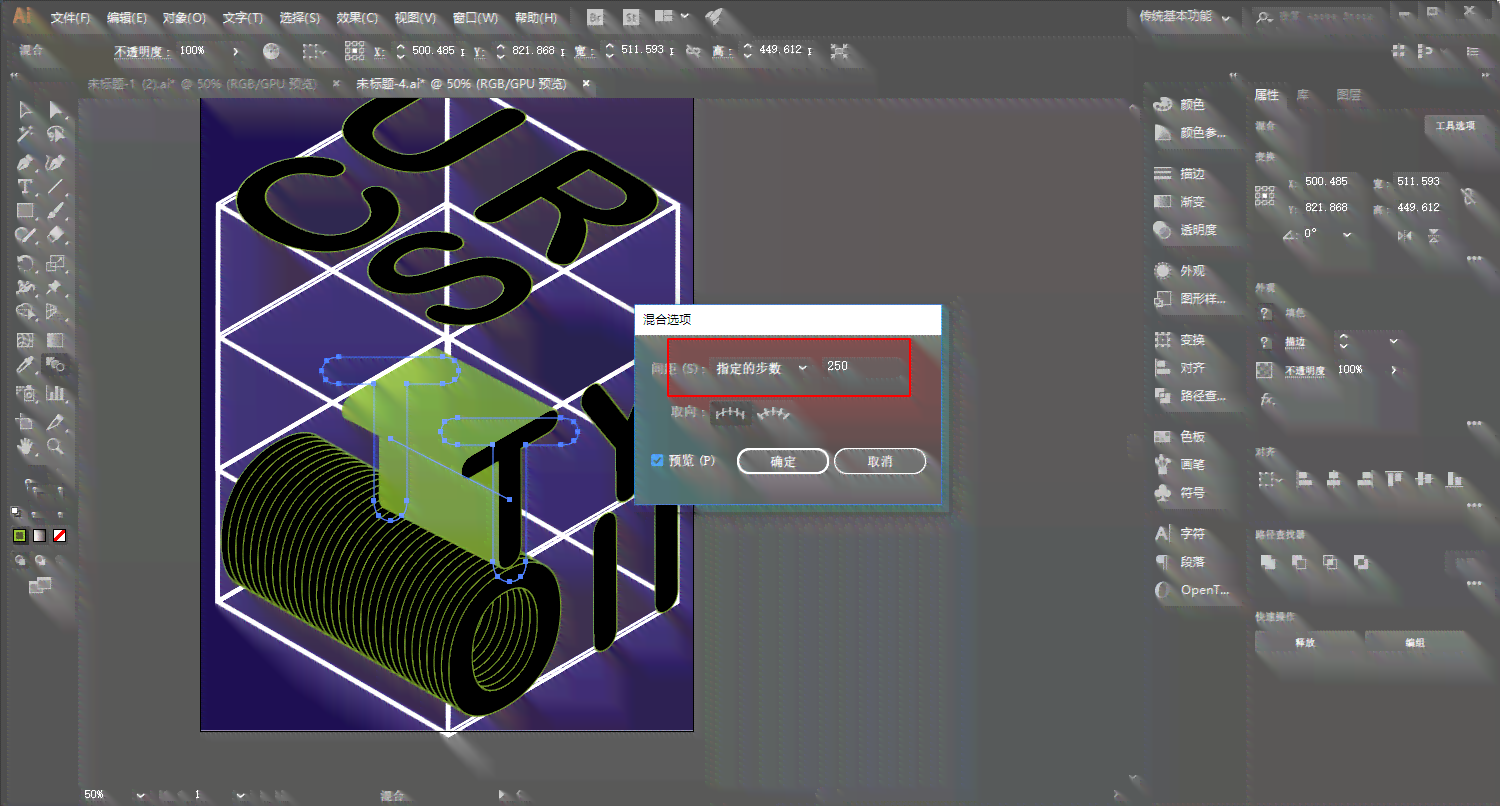
Task: Select the Line Segment tool
Action: [57, 187]
